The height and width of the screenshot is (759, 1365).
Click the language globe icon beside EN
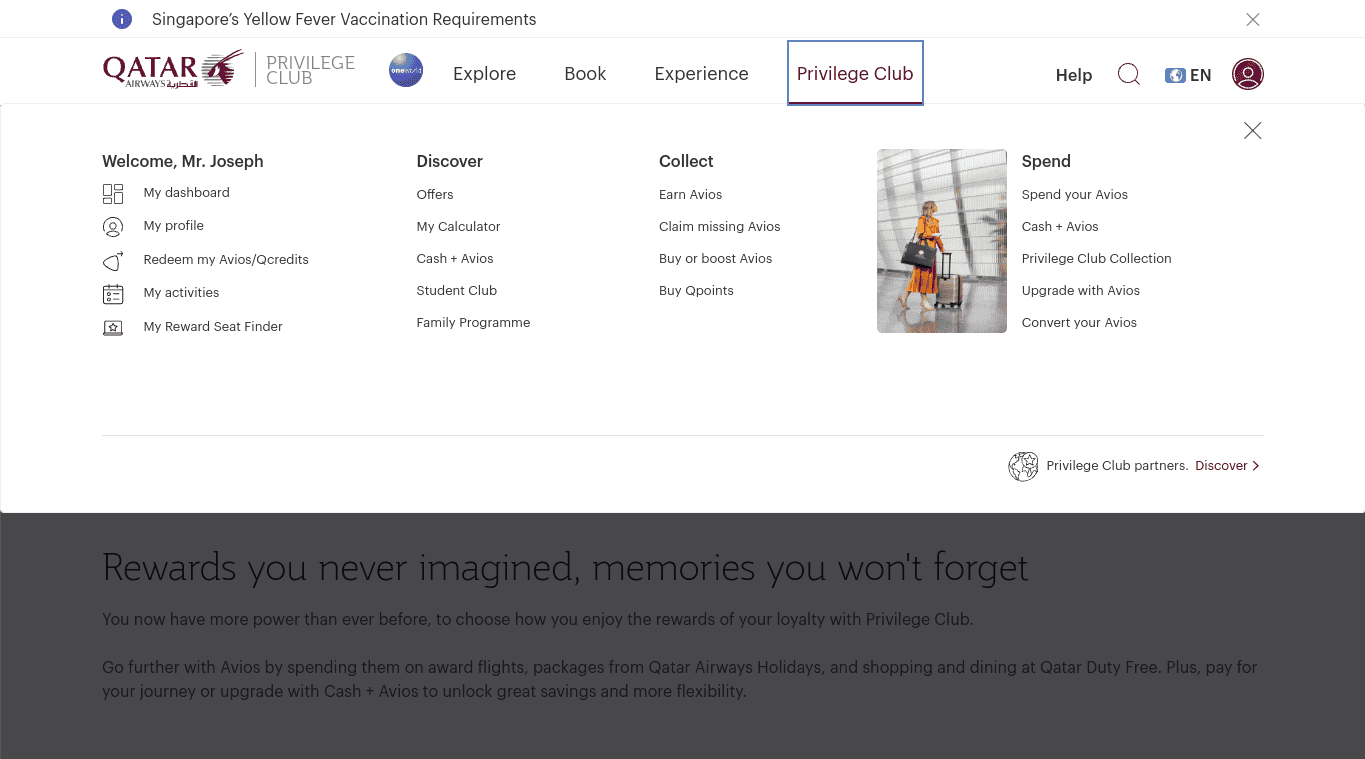(x=1175, y=75)
